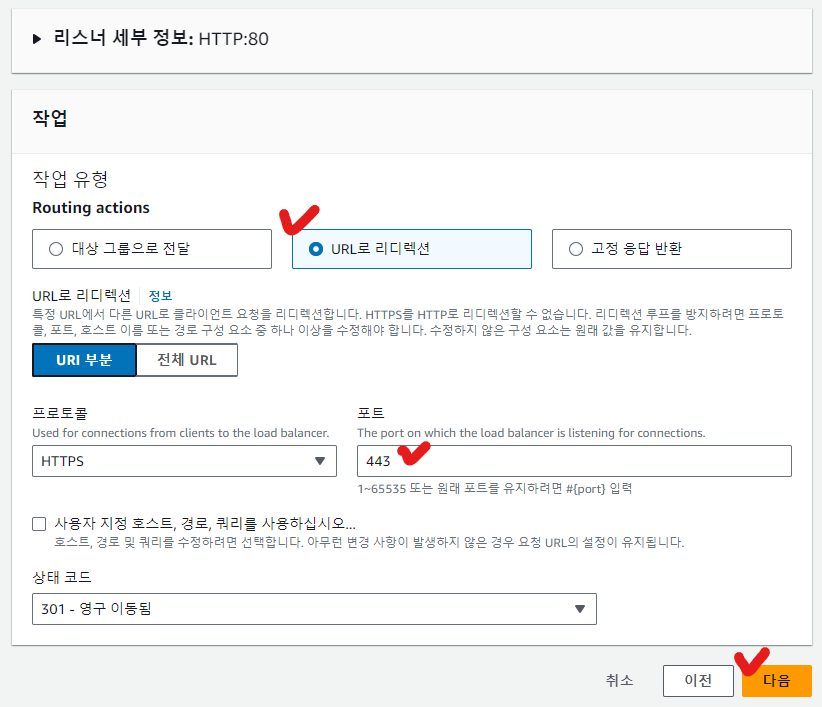The image size is (822, 707).
Task: Proceed with the orange 다음 button
Action: 776,681
